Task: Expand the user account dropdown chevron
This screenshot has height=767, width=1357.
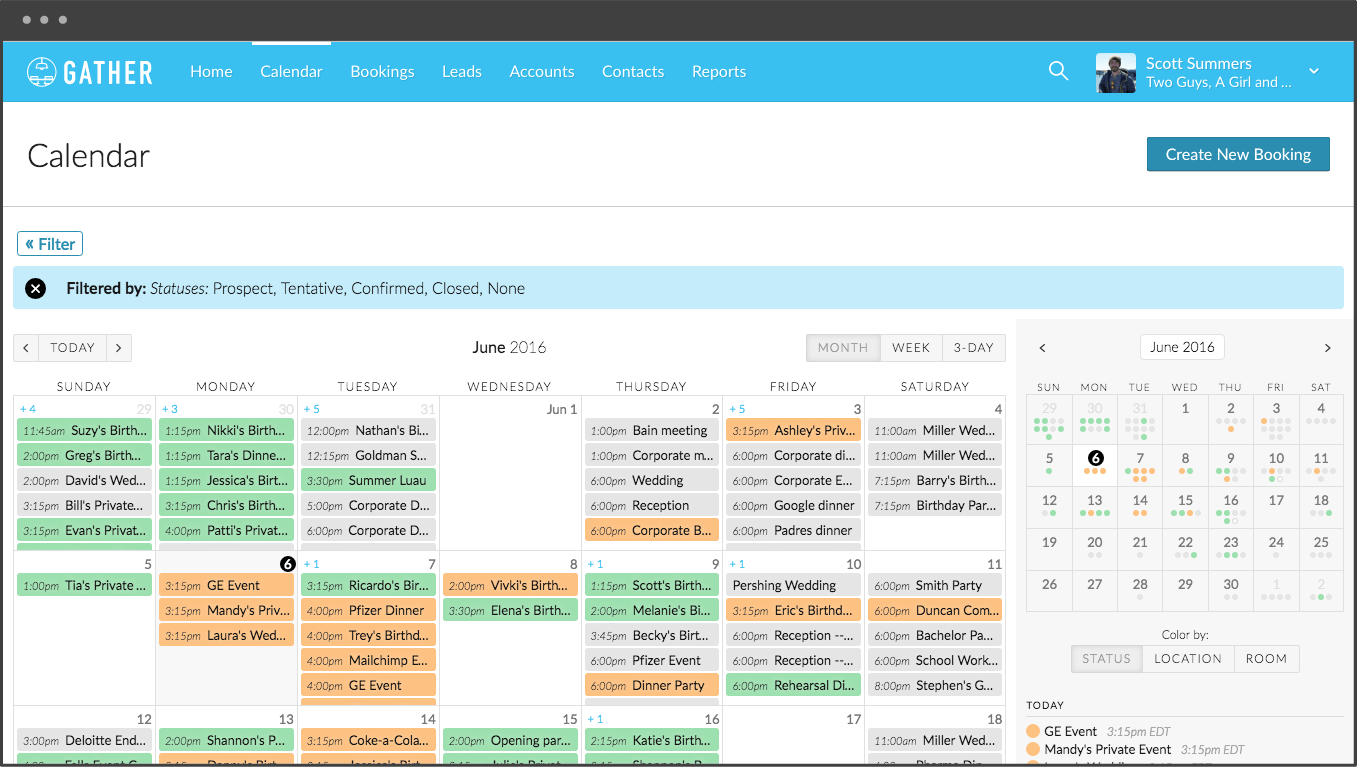Action: coord(1314,71)
